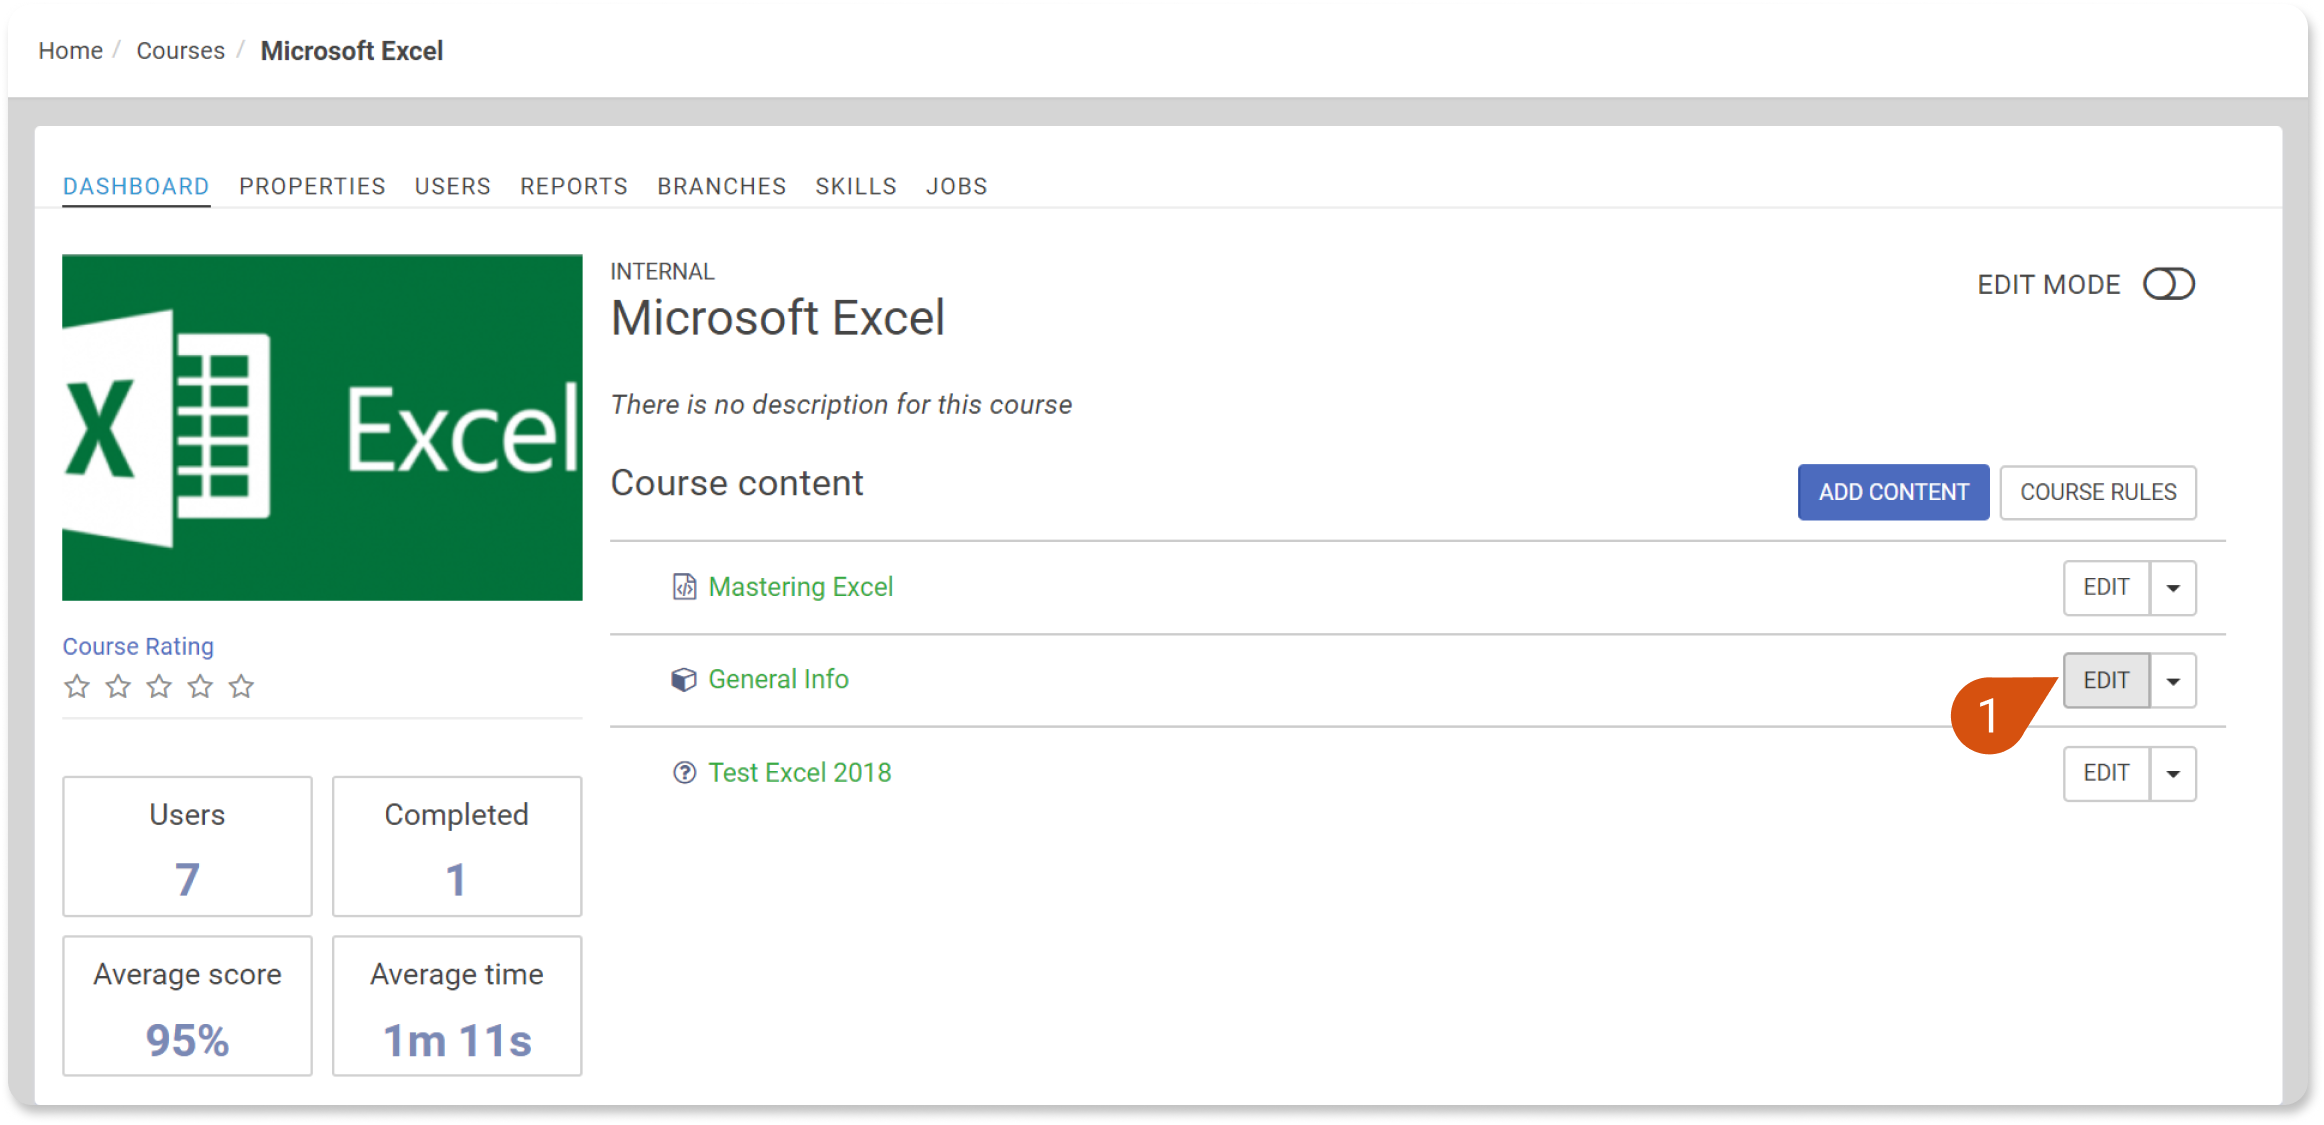Screen dimensions: 2324x1125
Task: Open the General Info link
Action: [x=778, y=680]
